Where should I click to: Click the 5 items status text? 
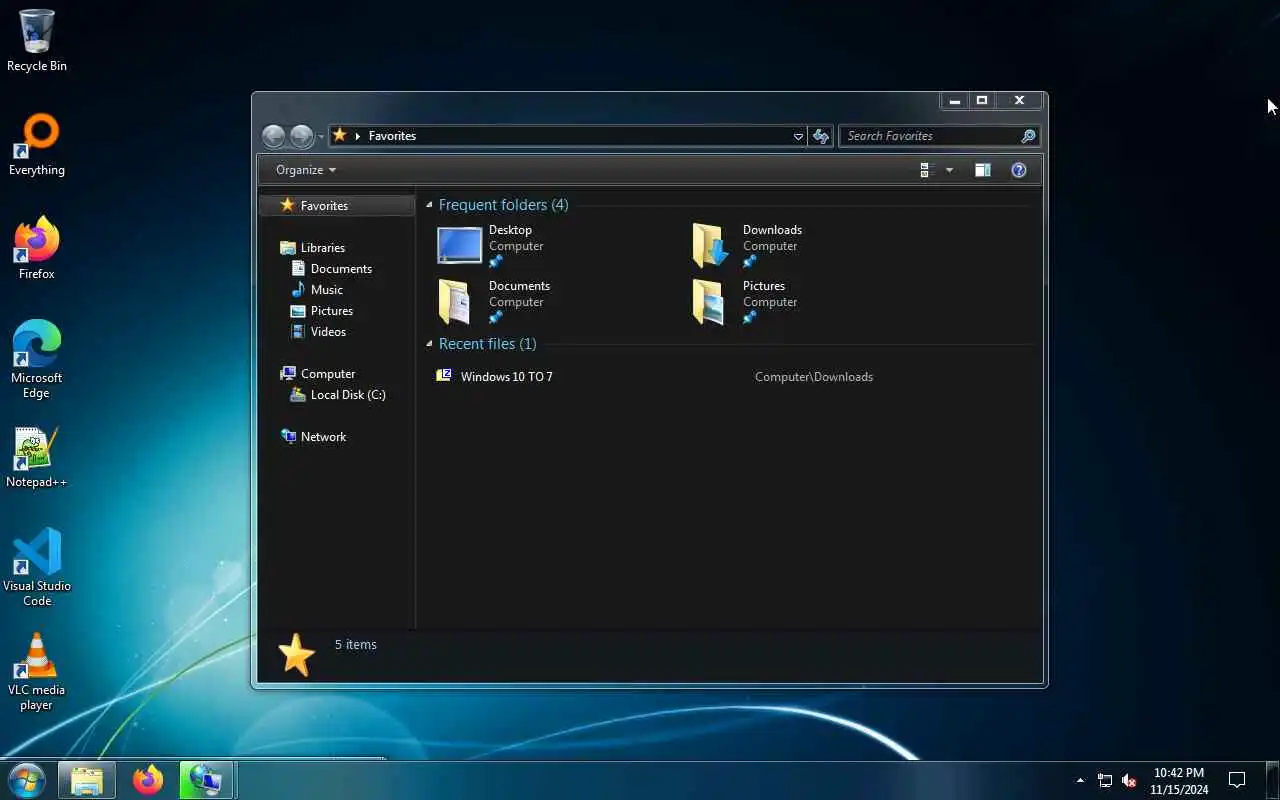click(356, 645)
